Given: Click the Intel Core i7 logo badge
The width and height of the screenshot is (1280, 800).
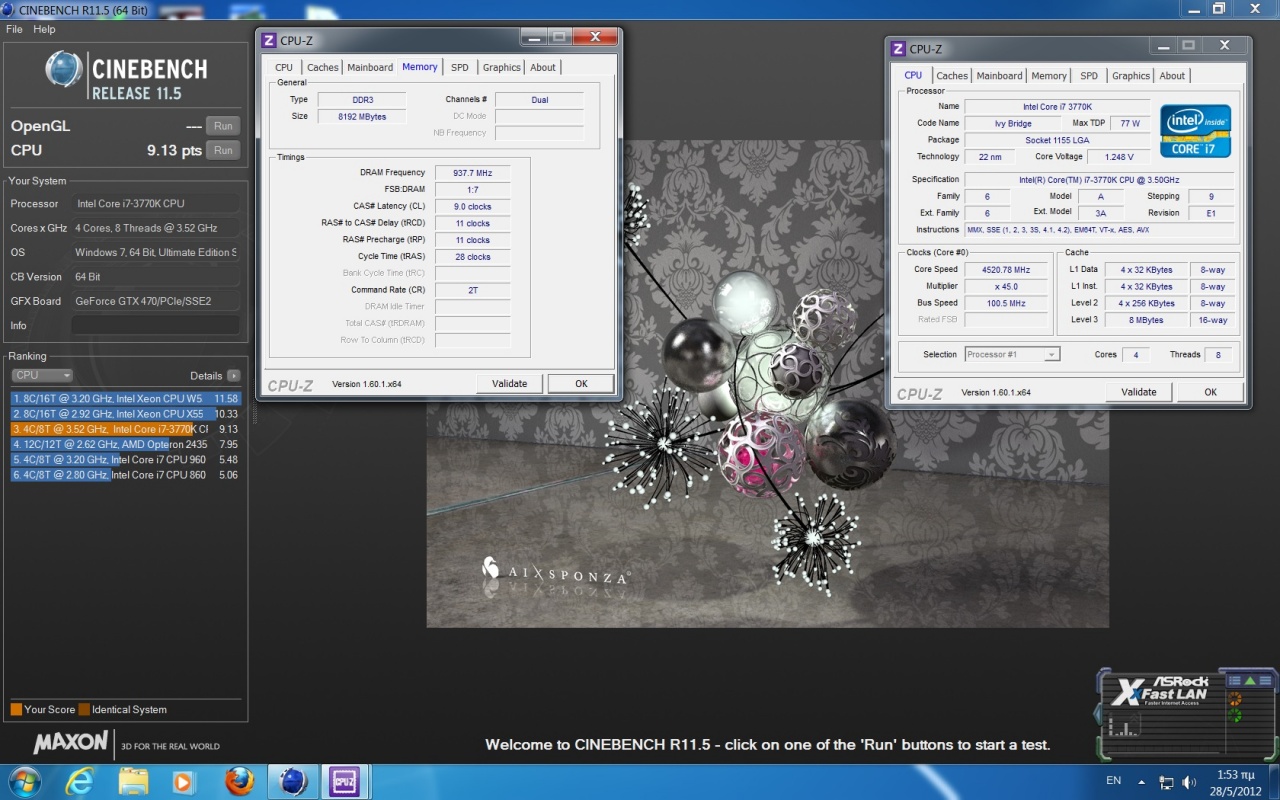Looking at the screenshot, I should 1195,131.
